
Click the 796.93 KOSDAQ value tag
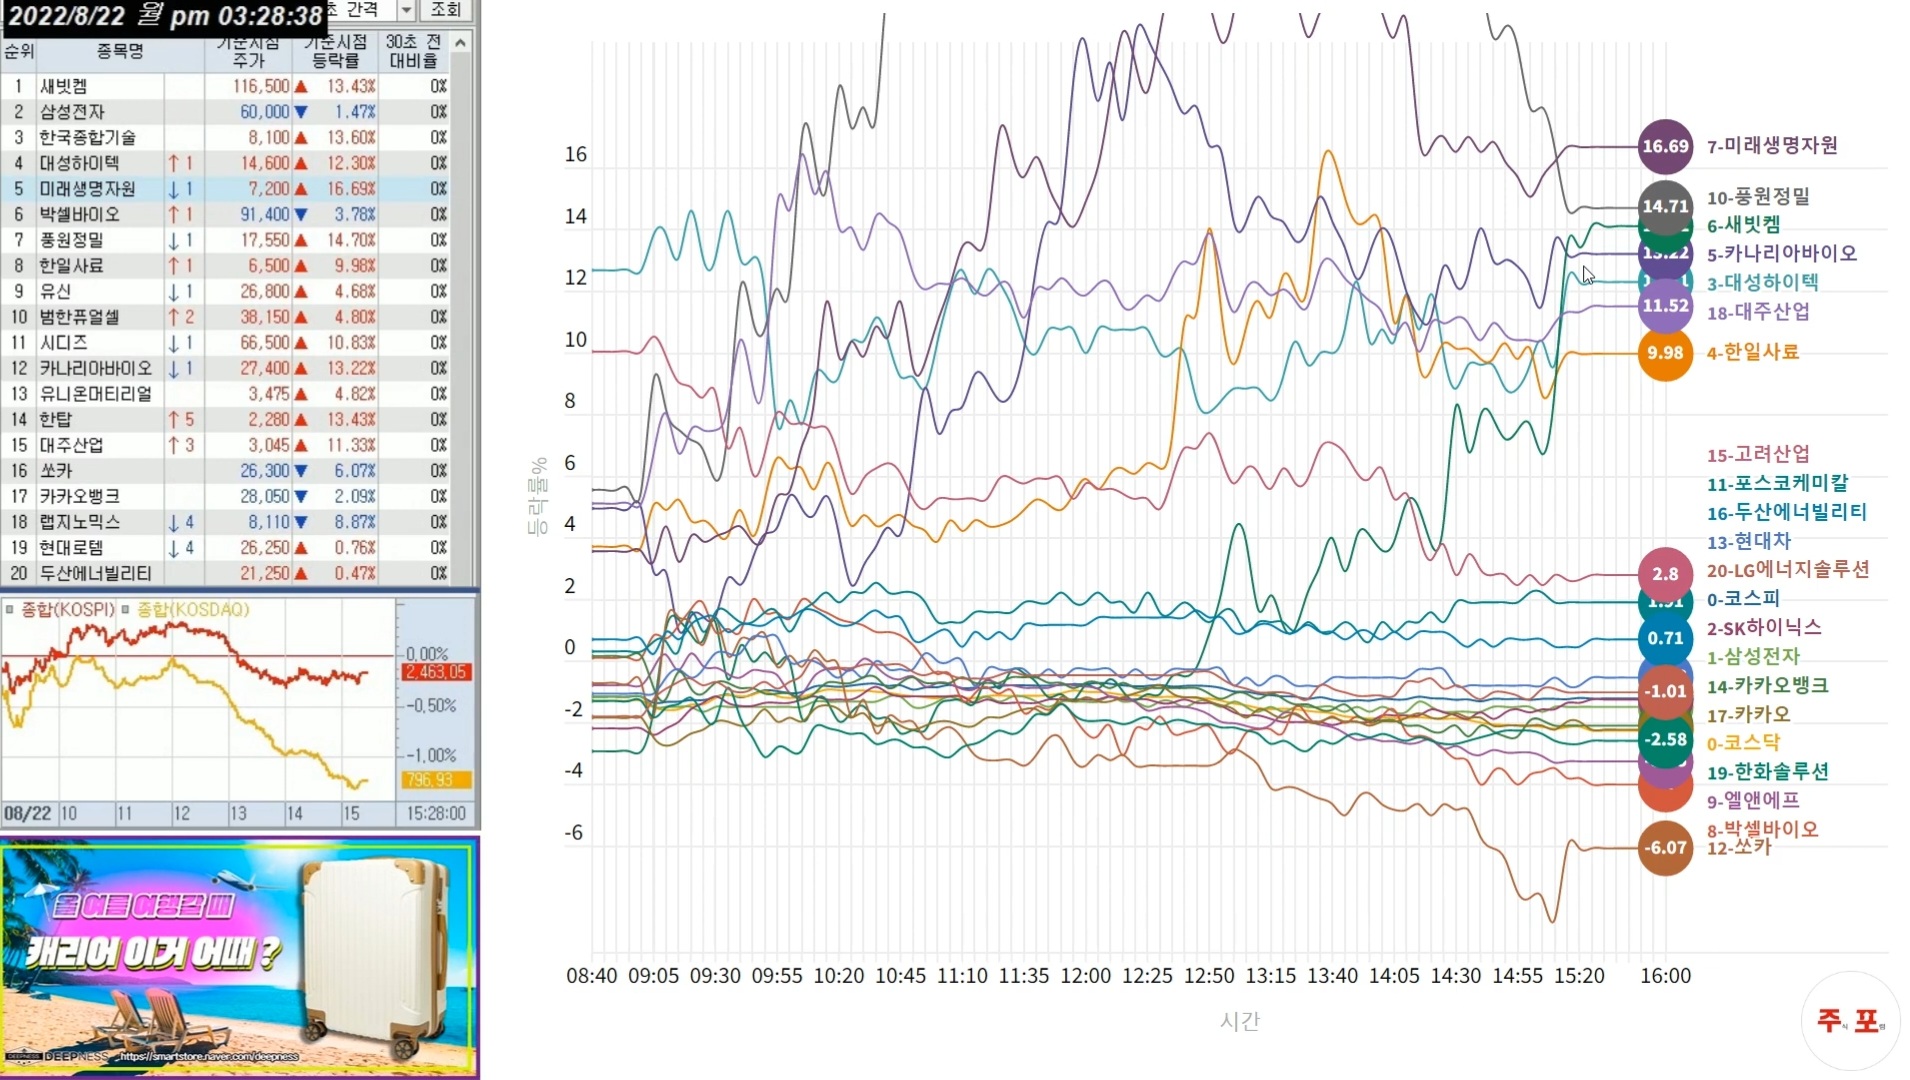(436, 780)
